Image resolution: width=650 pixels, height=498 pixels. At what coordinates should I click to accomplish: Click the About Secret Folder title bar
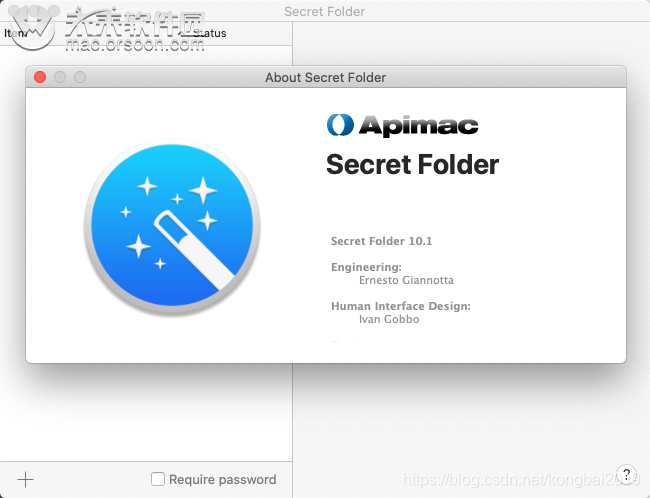coord(326,77)
